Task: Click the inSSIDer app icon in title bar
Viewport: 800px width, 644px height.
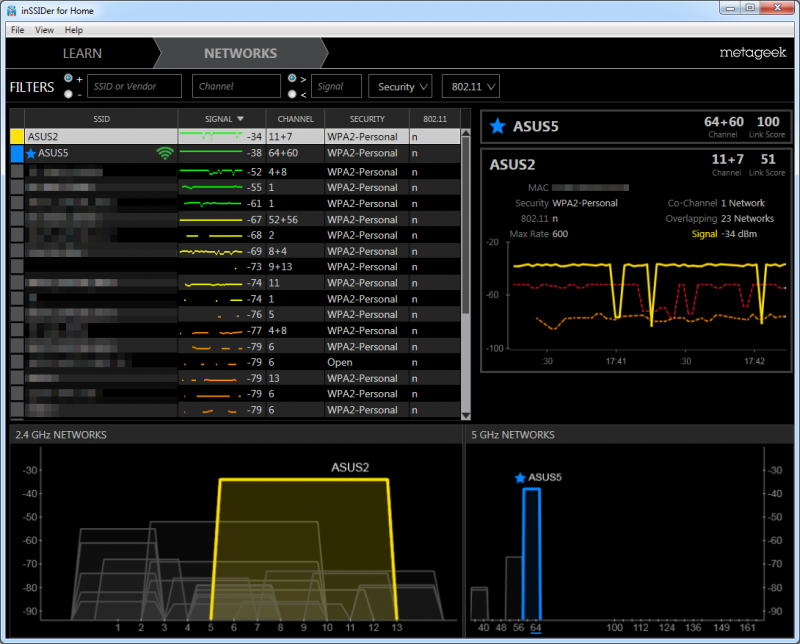Action: pos(11,10)
